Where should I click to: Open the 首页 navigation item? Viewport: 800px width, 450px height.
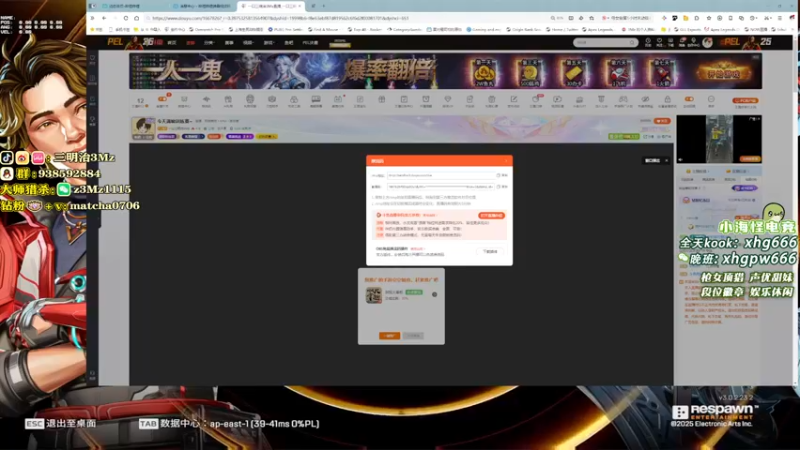[x=172, y=43]
